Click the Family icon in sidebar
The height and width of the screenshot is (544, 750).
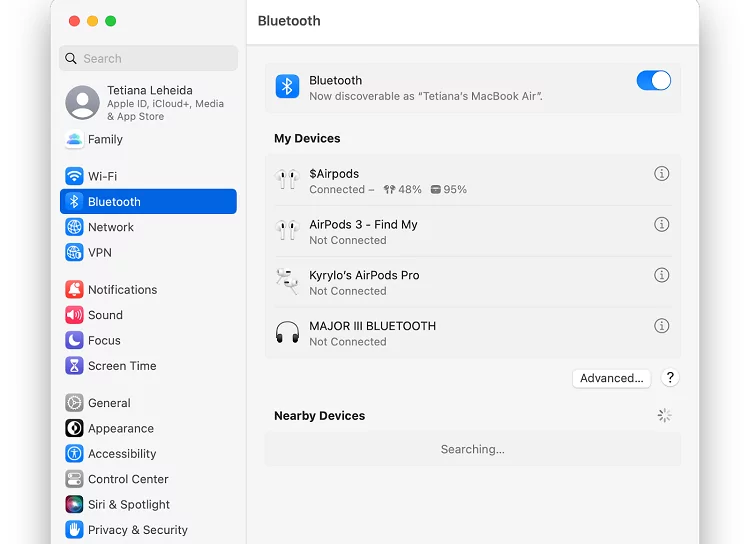74,139
